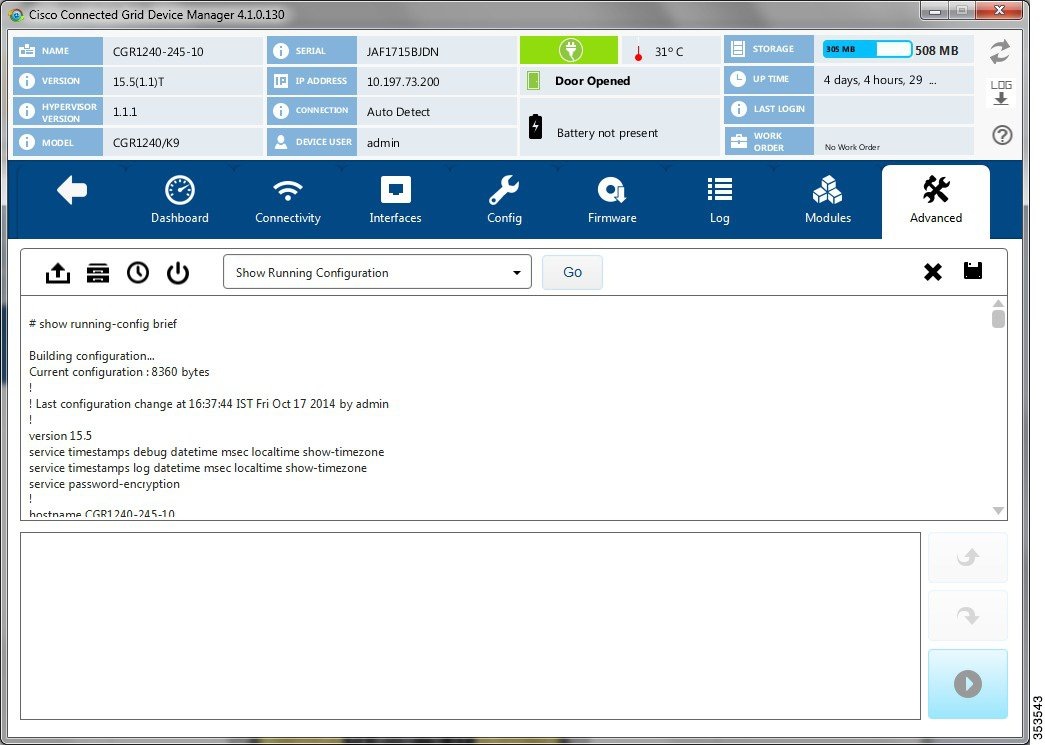This screenshot has width=1045, height=745.
Task: Click the Last Login info icon
Action: click(738, 109)
